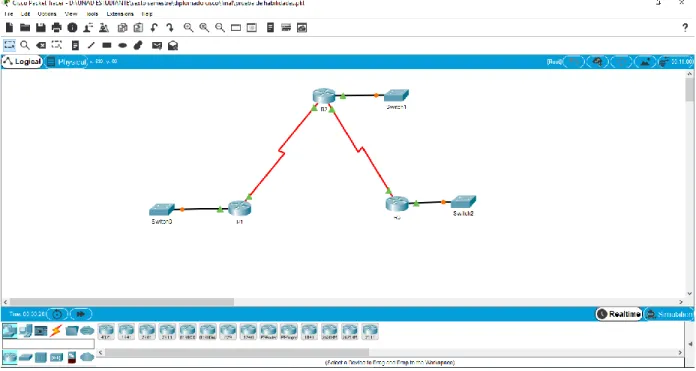This screenshot has height=371, width=696.
Task: Open Network Information round 'i' icon
Action: click(x=72, y=28)
